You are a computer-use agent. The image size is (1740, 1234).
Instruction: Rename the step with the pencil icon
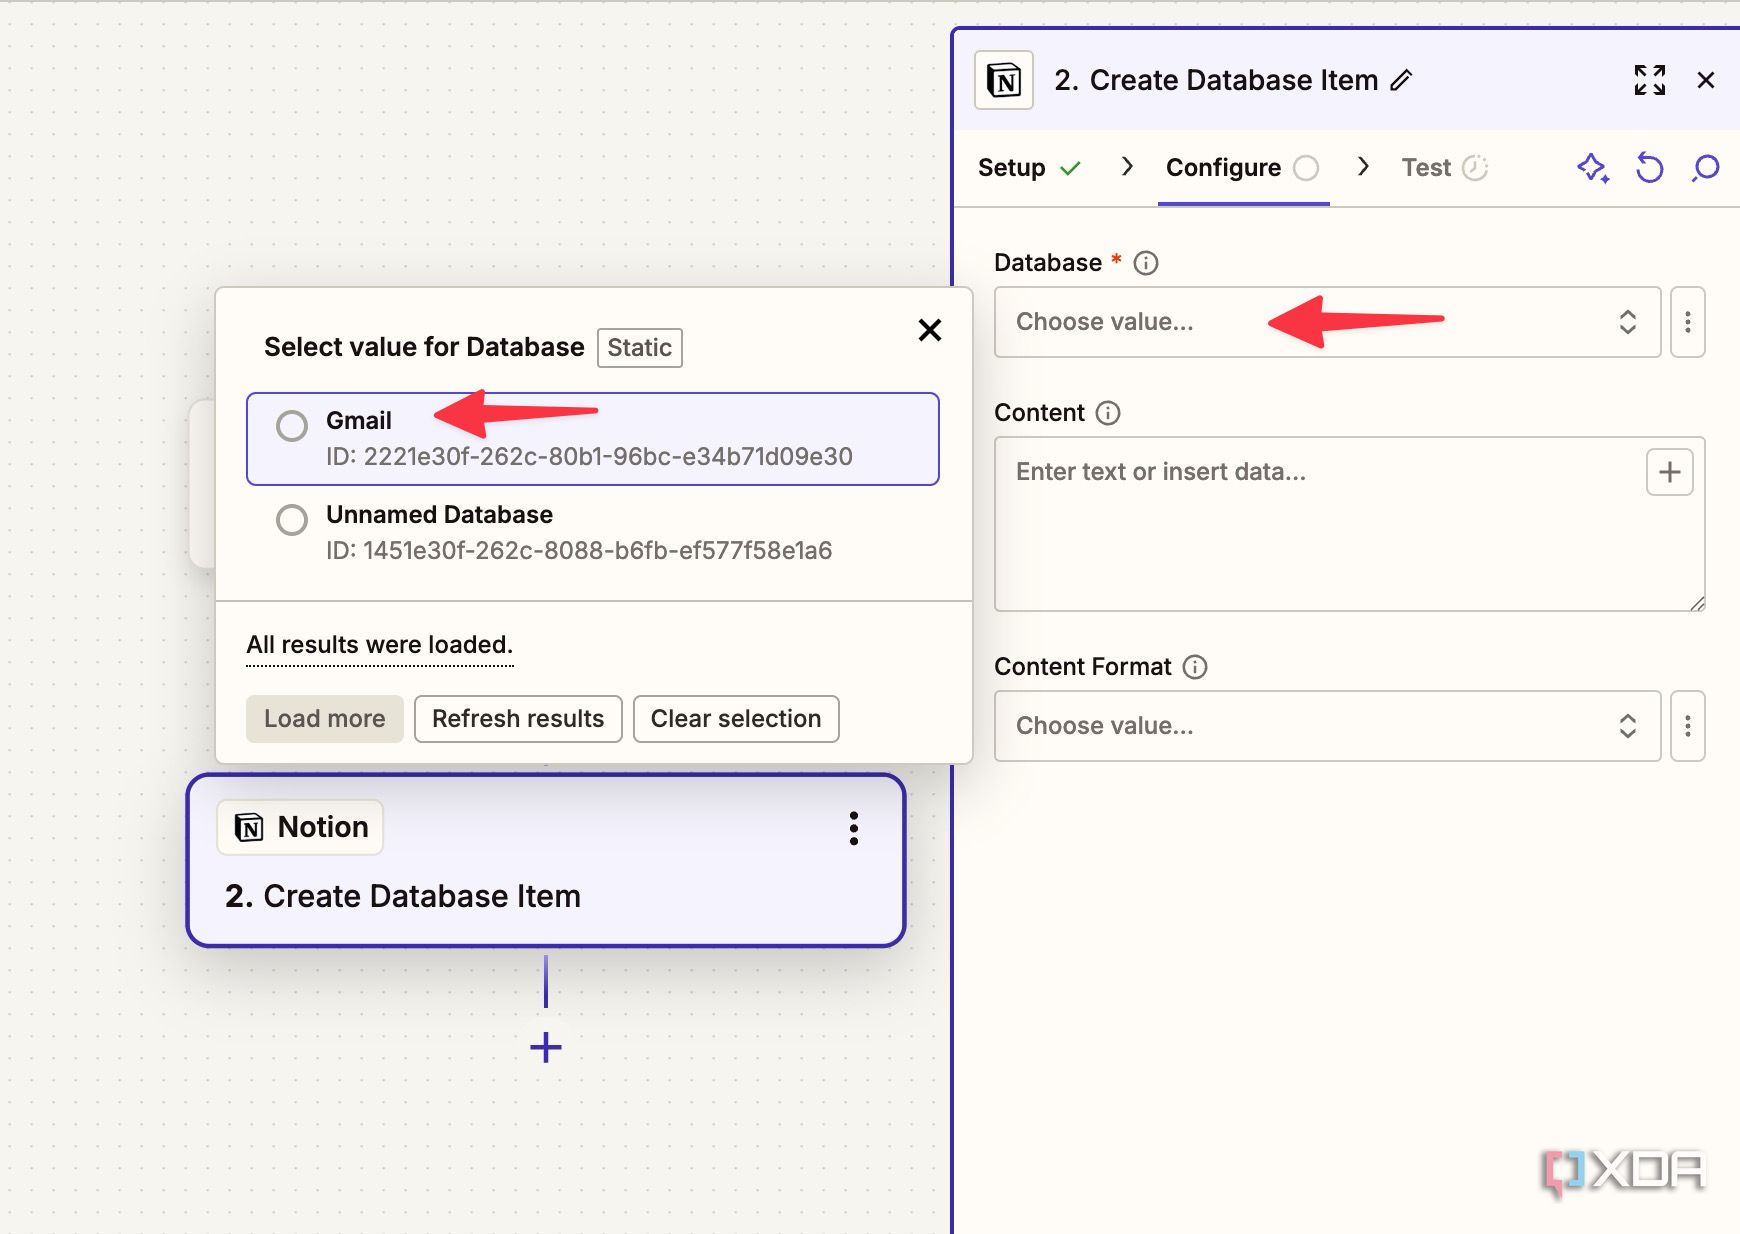1402,80
